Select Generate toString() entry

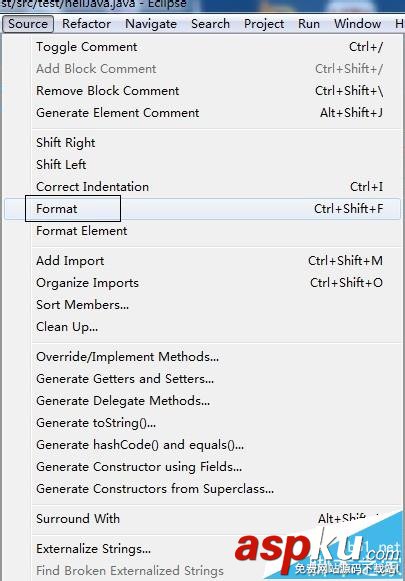click(203, 423)
